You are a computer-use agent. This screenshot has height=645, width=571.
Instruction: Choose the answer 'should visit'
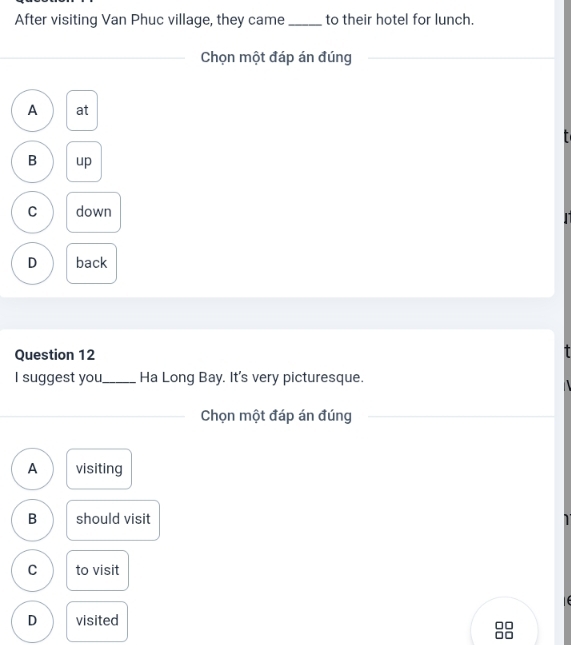pyautogui.click(x=113, y=520)
